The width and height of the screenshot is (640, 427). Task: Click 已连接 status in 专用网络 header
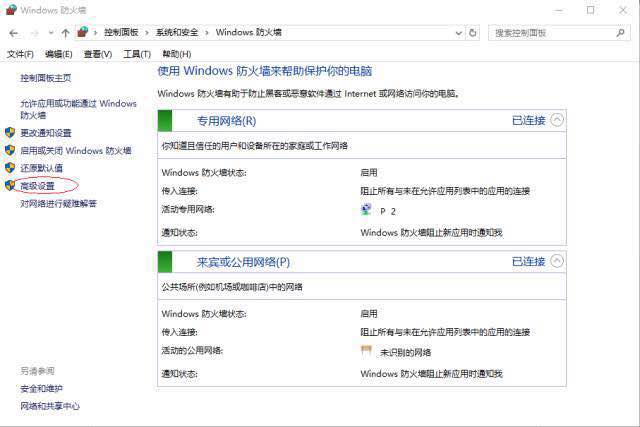529,120
